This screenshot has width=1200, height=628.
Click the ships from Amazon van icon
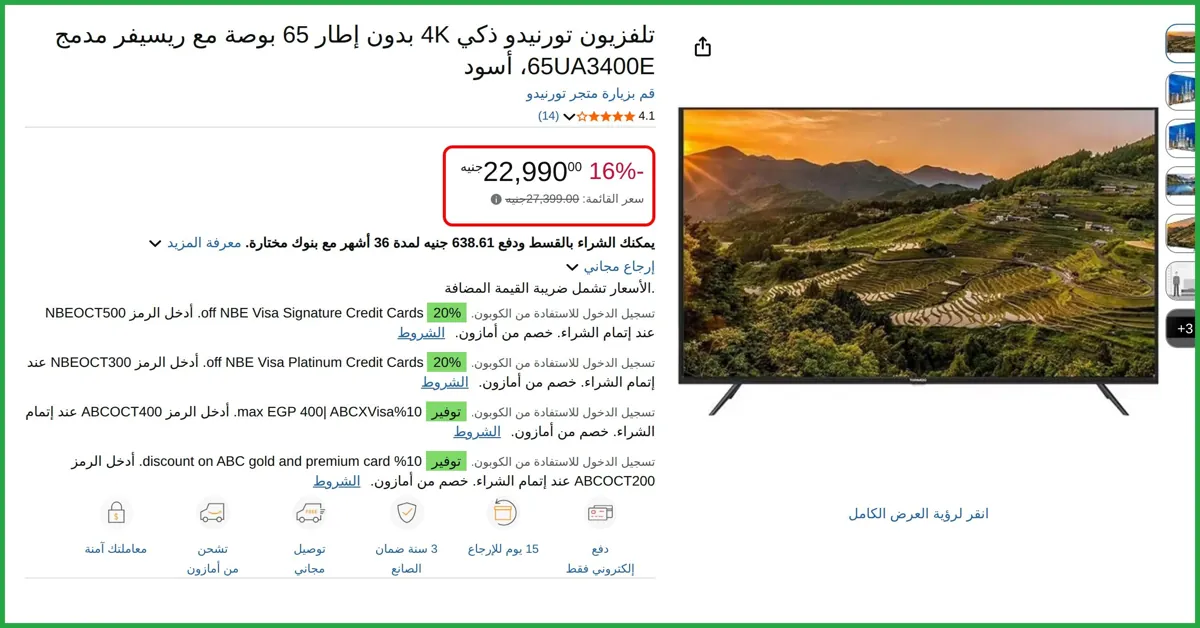coord(212,513)
